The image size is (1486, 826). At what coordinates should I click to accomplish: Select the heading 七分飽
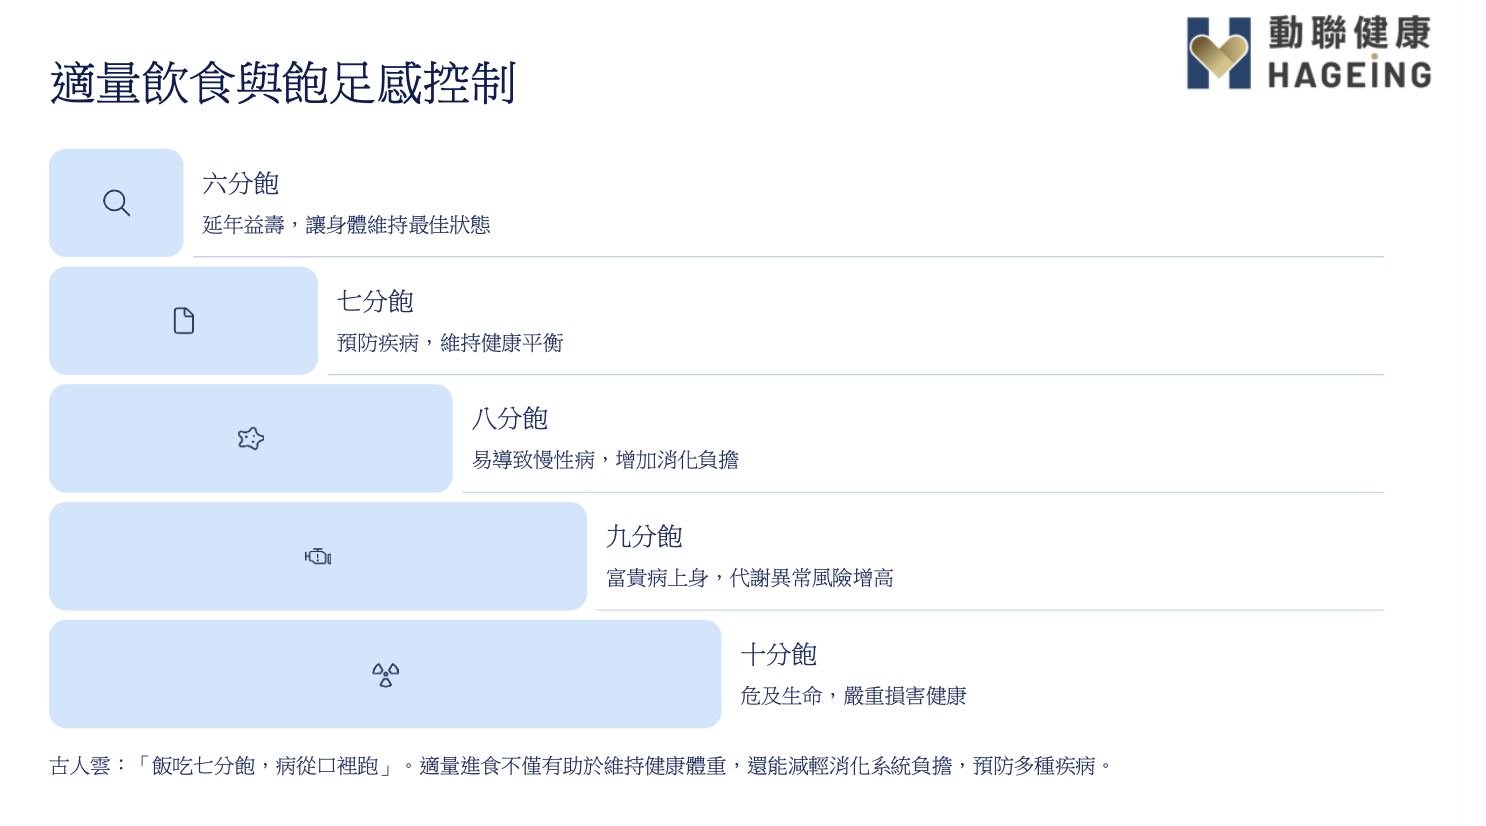coord(375,301)
